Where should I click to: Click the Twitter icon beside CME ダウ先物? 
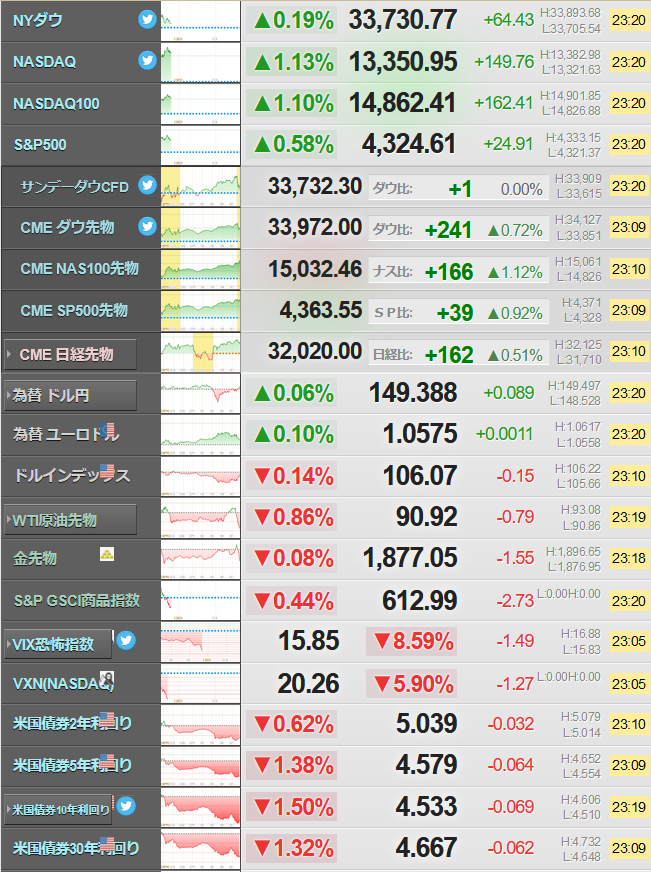click(x=147, y=226)
